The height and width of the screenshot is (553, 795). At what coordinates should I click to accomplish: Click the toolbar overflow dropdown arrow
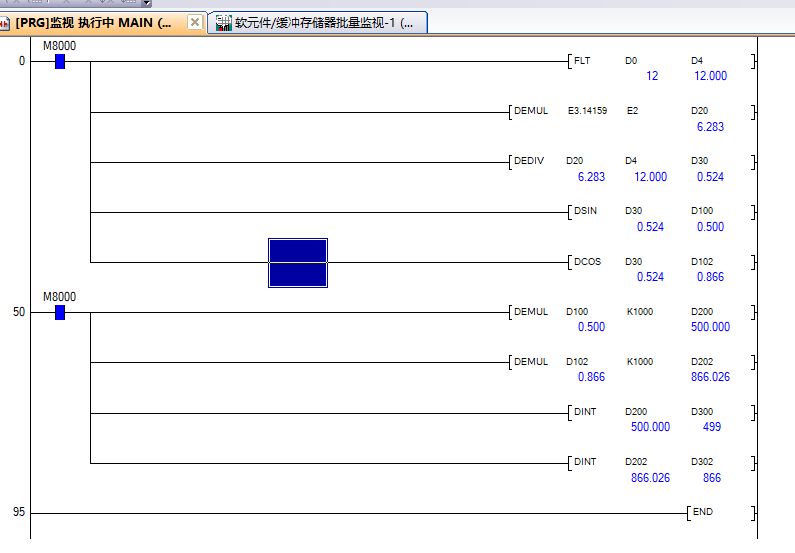[146, 3]
